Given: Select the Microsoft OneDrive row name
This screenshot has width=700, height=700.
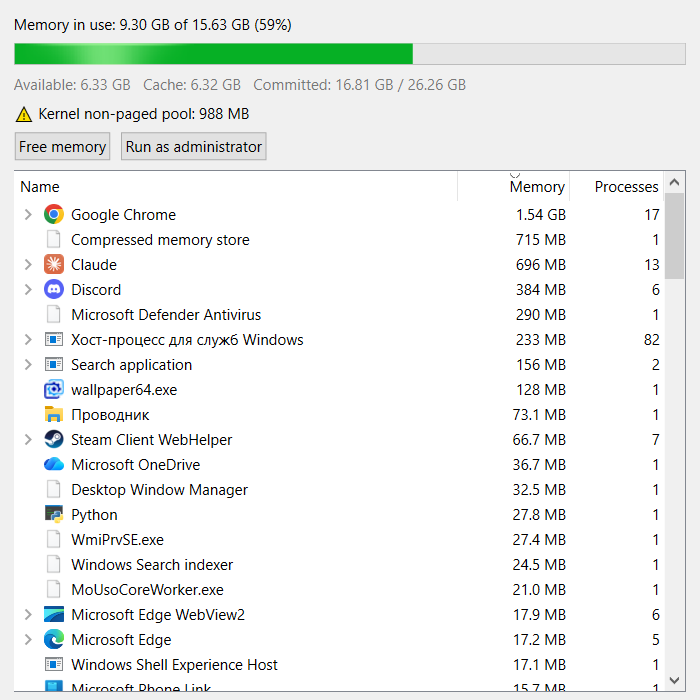Looking at the screenshot, I should tap(136, 465).
